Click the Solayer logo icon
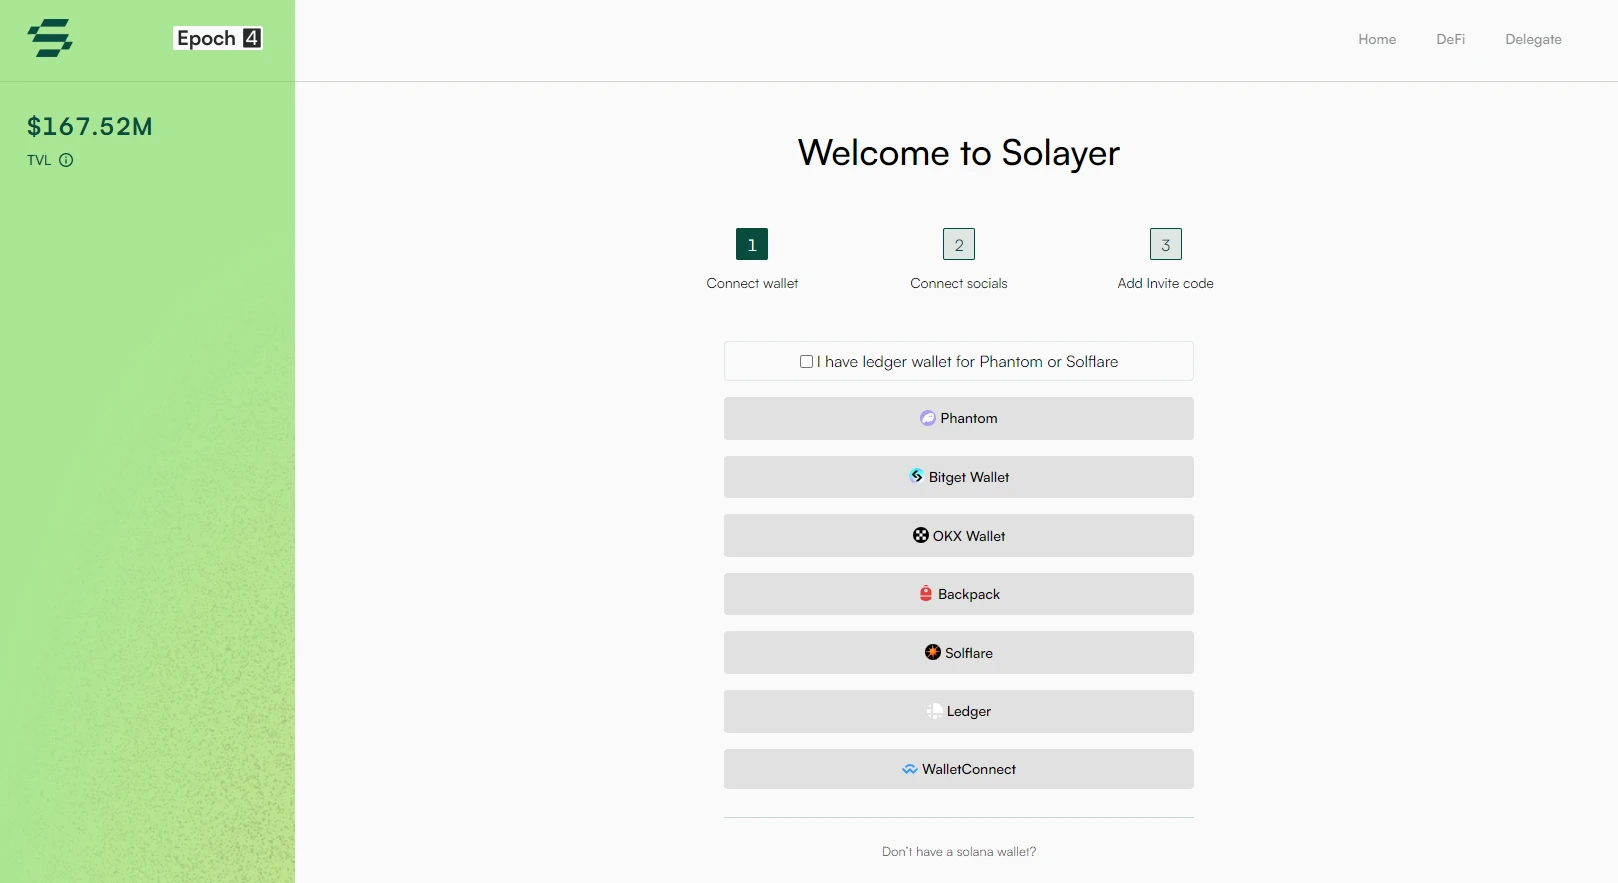Screen dimensions: 1618x883 [x=50, y=38]
